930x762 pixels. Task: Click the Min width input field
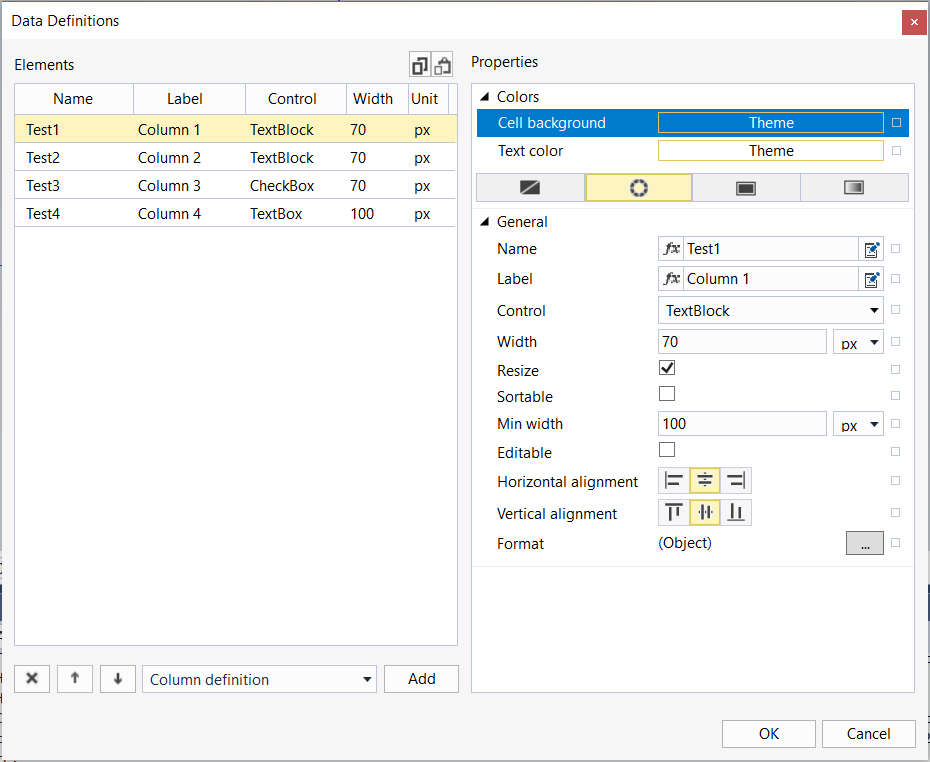tap(742, 424)
